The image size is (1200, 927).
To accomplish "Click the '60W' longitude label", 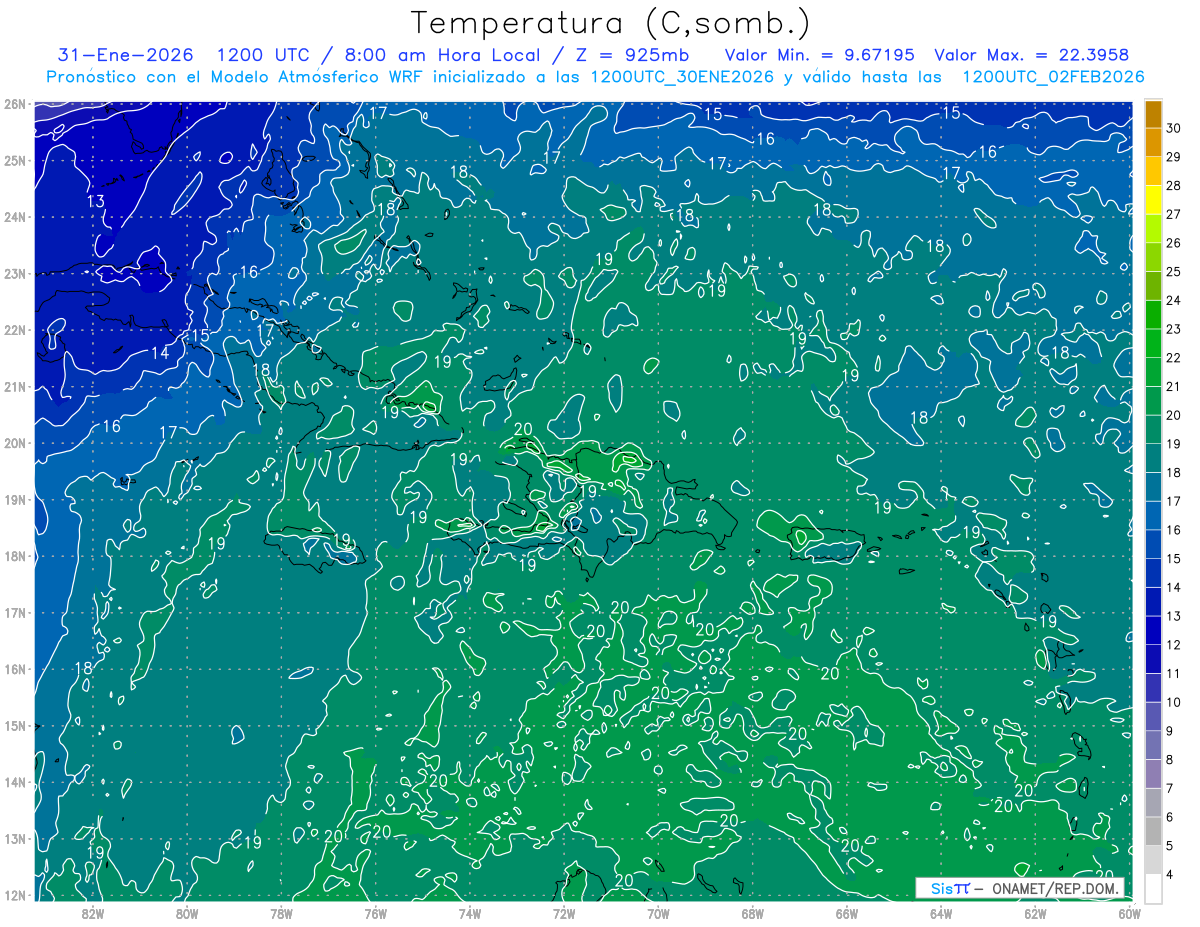I will 1129,913.
